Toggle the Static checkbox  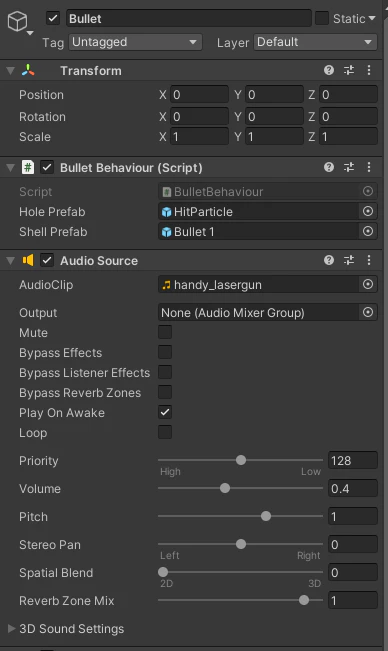[322, 18]
